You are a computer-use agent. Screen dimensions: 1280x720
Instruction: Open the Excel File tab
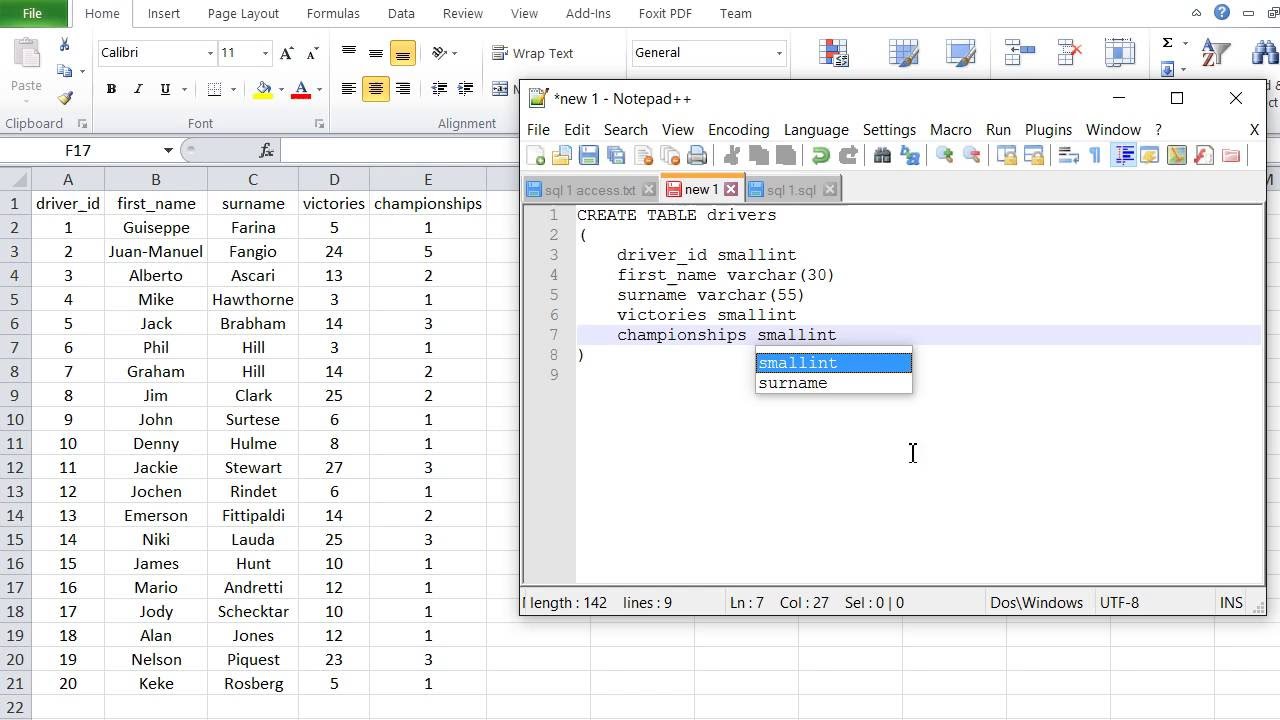coord(32,13)
